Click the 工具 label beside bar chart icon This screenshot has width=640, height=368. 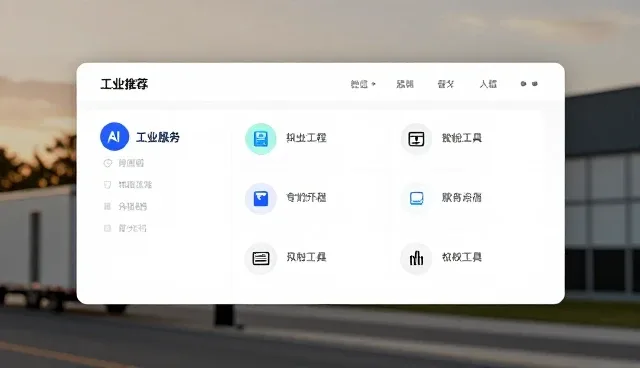[462, 257]
